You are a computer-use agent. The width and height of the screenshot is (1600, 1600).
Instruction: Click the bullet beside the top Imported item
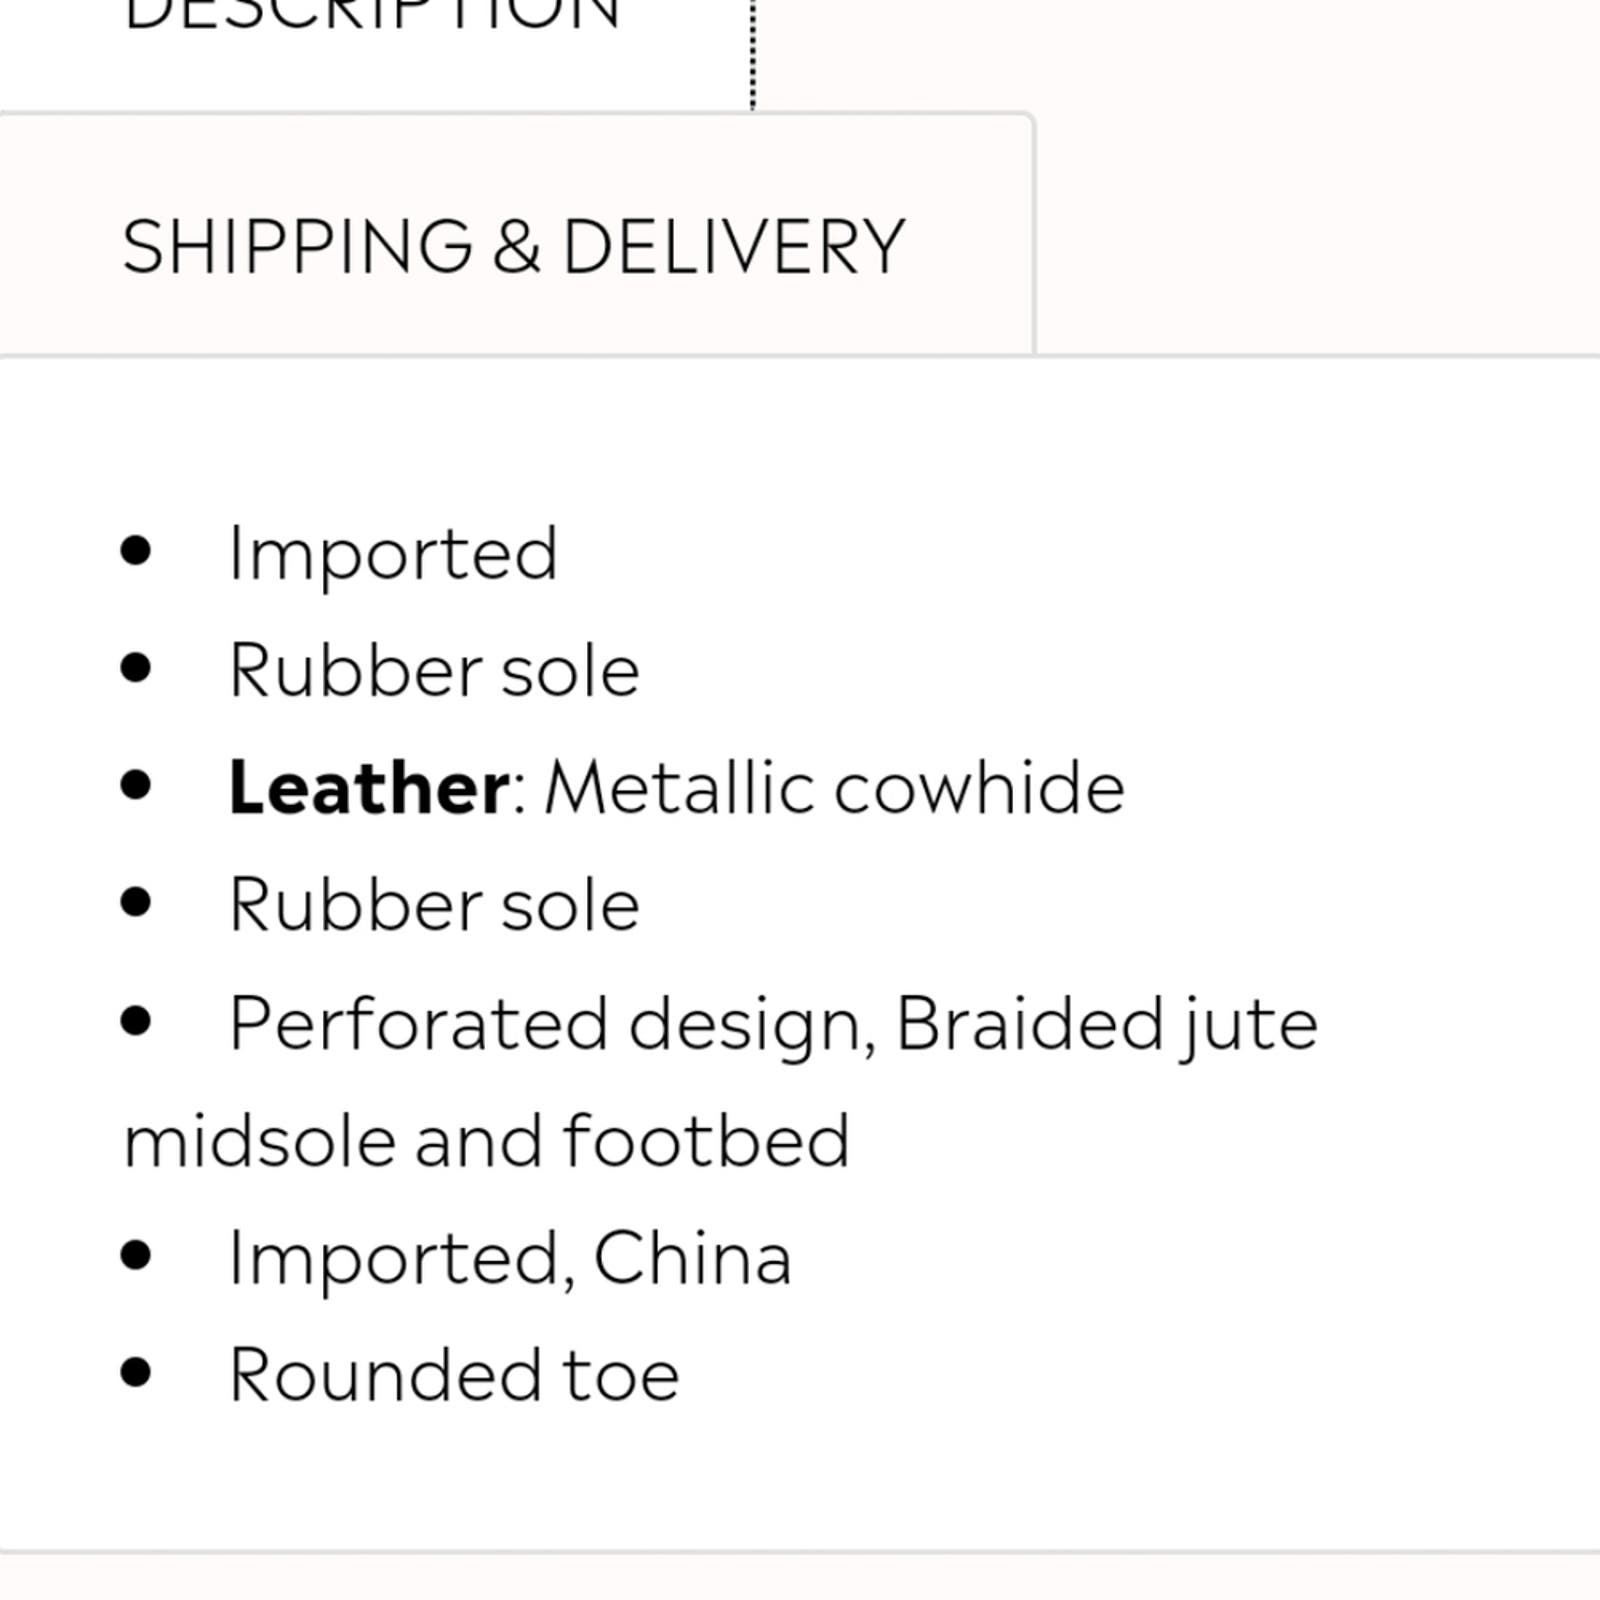point(135,551)
